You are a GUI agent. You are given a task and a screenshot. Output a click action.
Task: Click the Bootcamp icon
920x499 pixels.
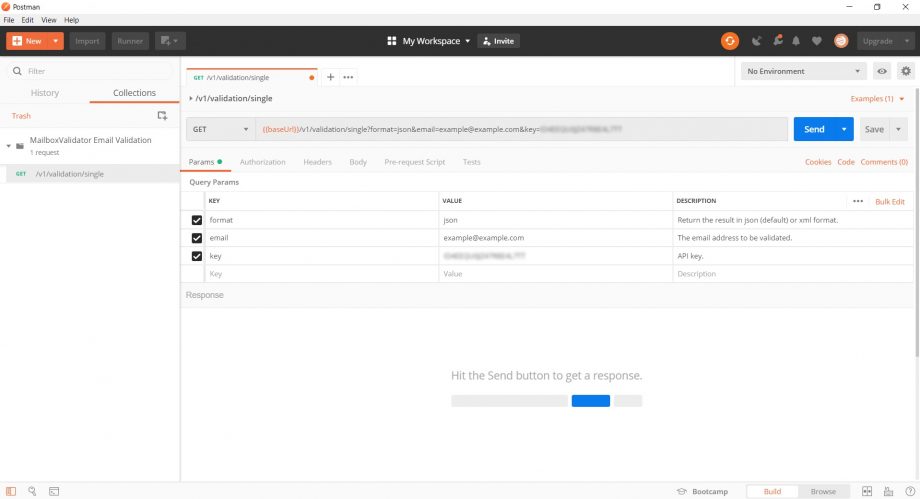coord(681,491)
